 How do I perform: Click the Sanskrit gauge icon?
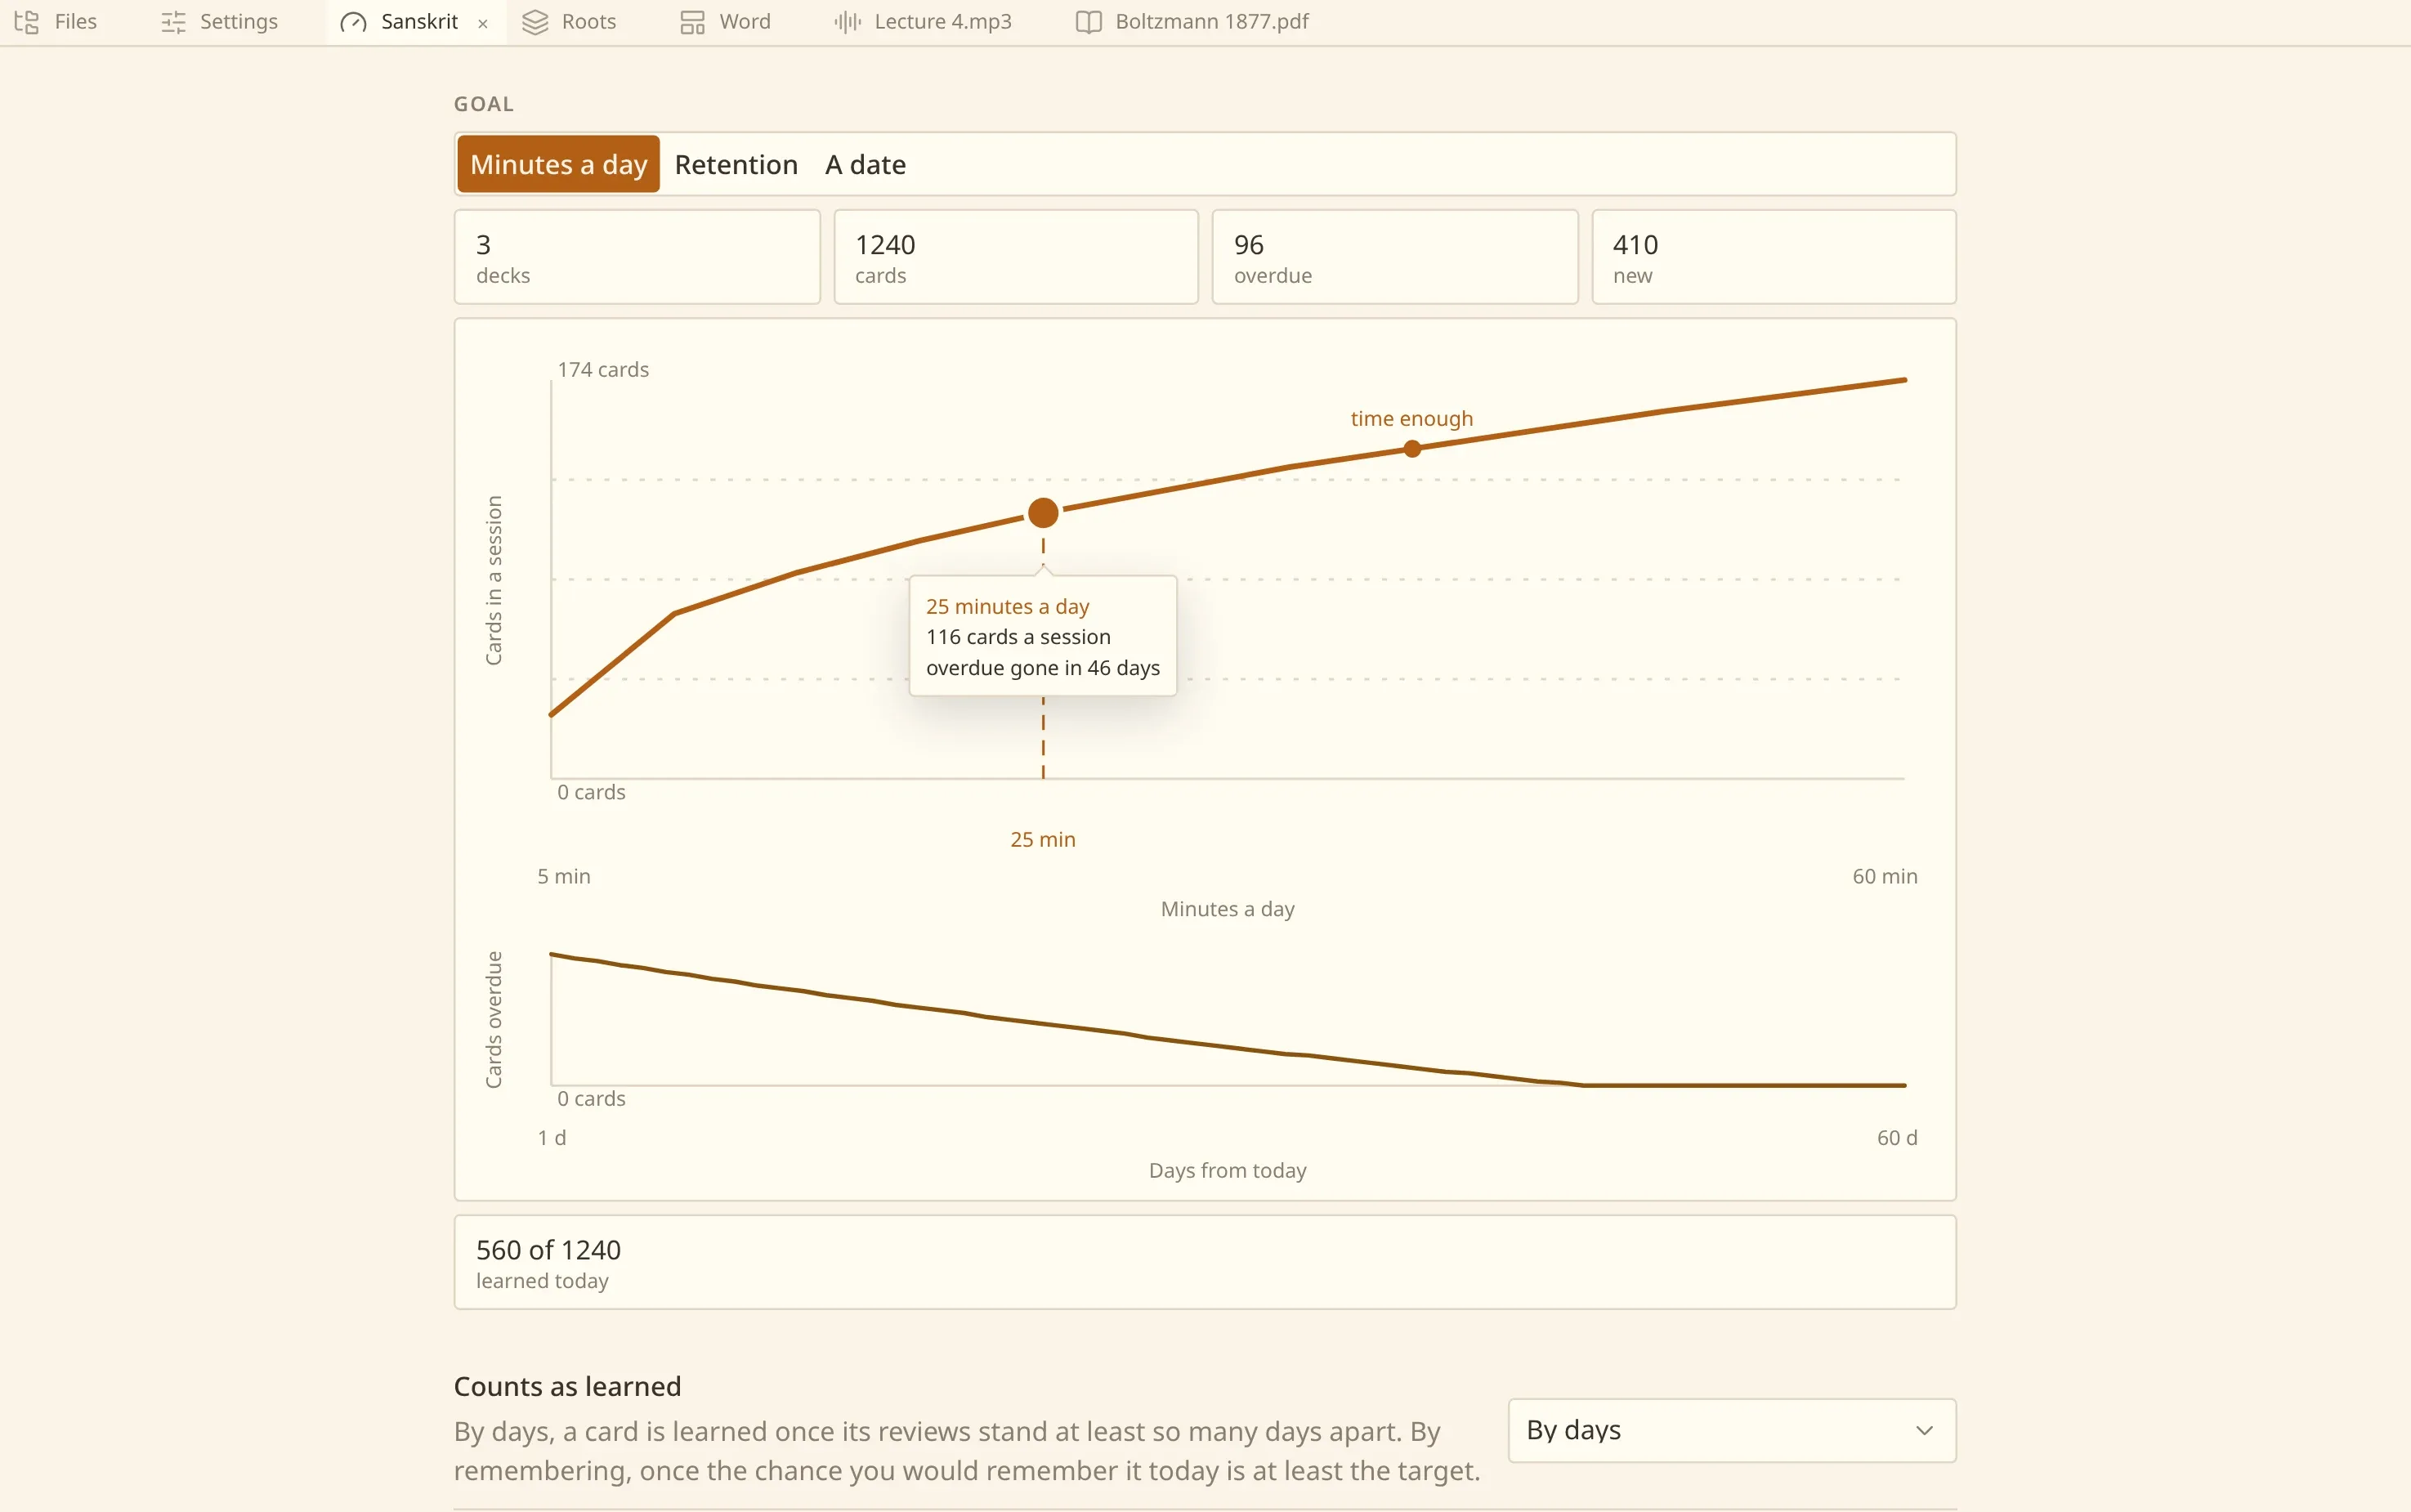click(x=353, y=22)
